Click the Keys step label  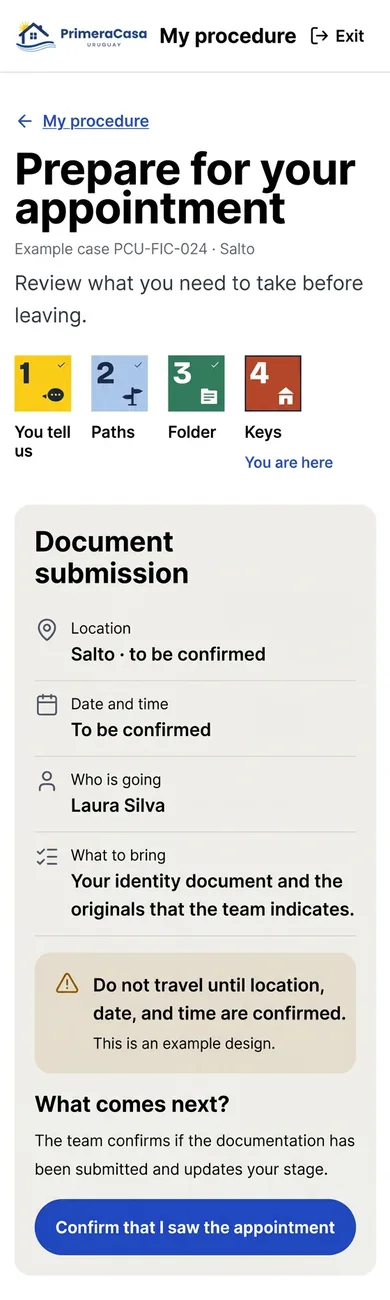pos(263,432)
